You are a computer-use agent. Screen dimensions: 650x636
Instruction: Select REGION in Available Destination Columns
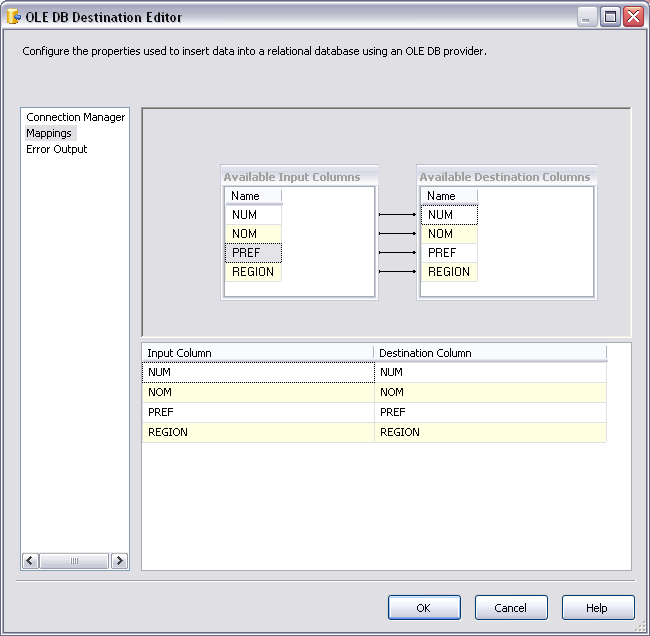pyautogui.click(x=449, y=272)
